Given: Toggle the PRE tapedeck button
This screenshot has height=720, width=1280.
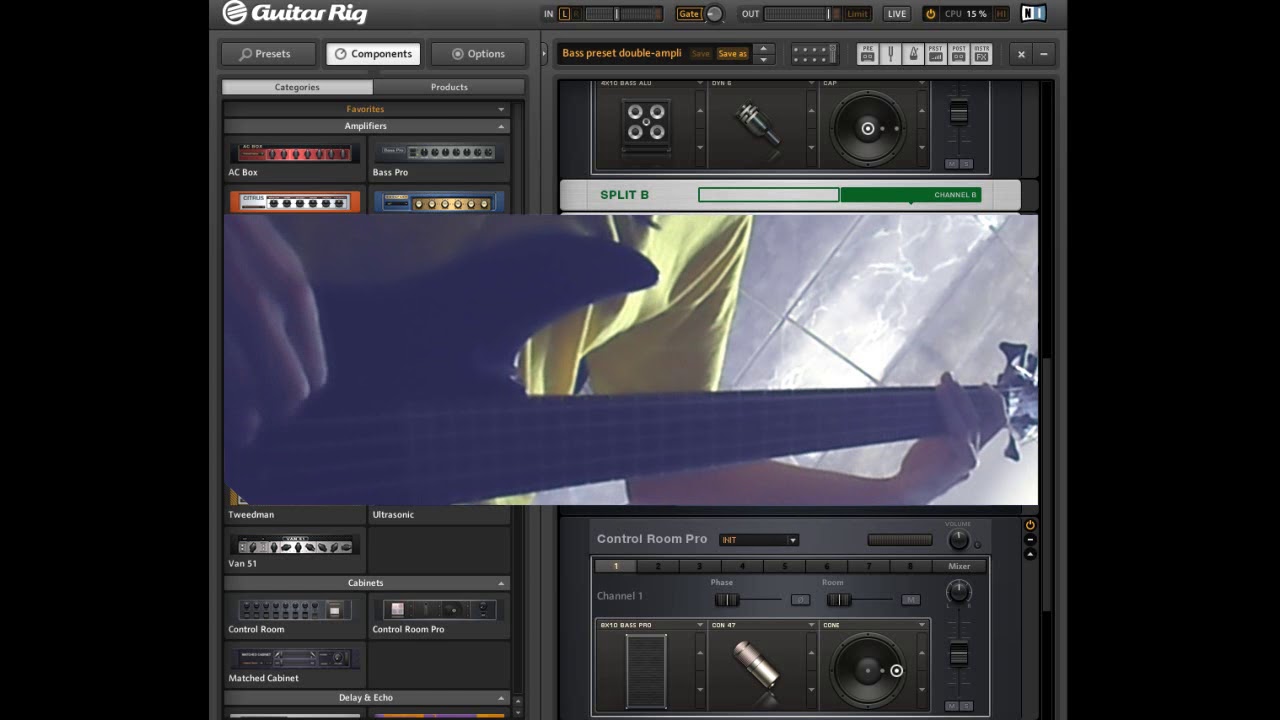Looking at the screenshot, I should [x=867, y=54].
